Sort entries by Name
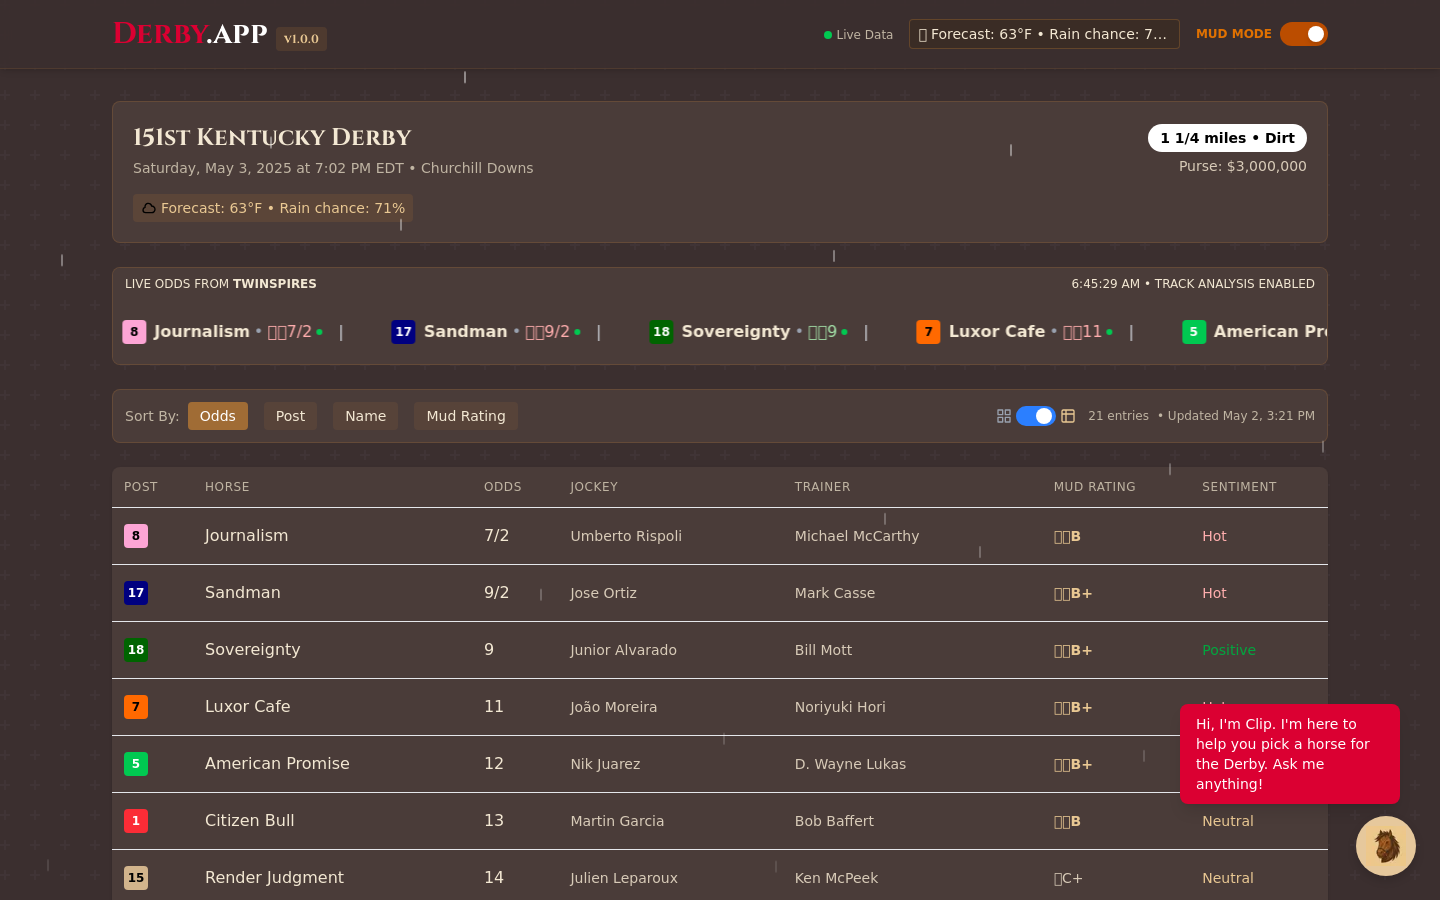 point(365,416)
